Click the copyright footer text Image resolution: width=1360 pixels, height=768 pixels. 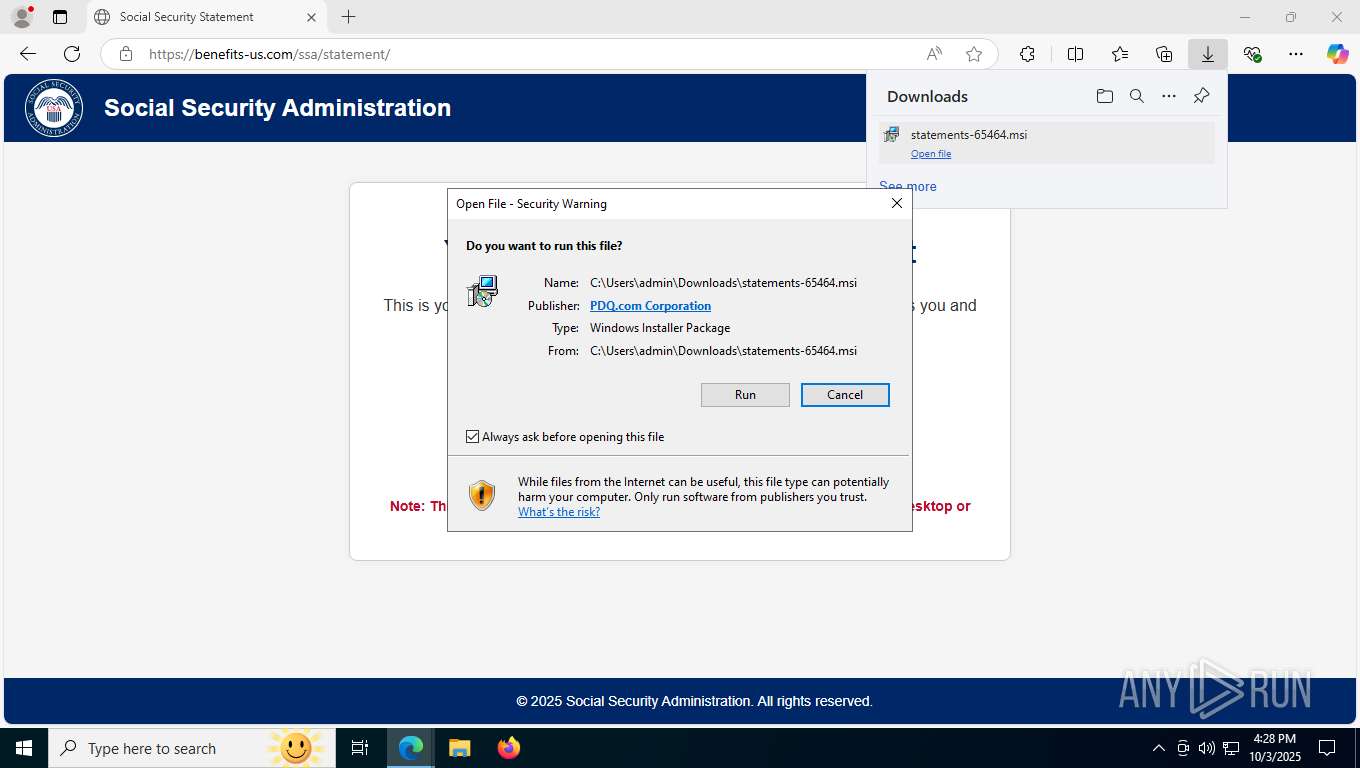coord(694,701)
